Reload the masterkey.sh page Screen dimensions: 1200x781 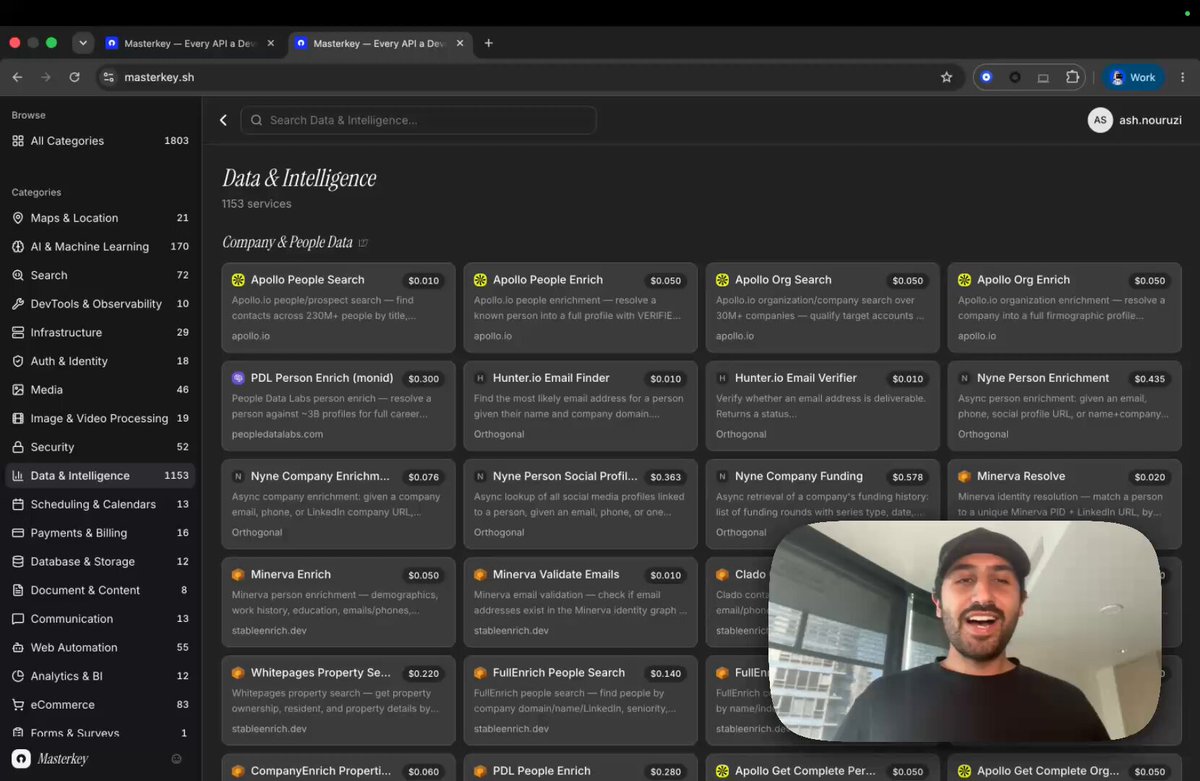tap(74, 77)
